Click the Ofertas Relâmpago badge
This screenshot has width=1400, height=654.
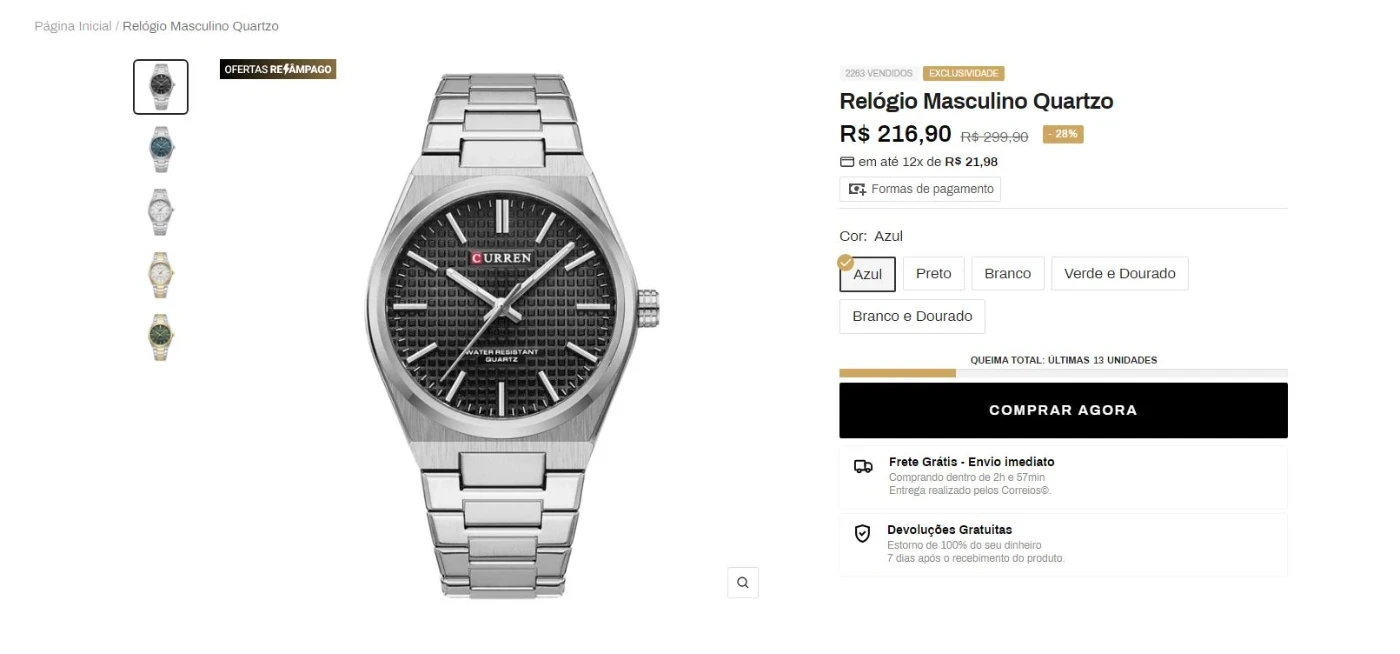pyautogui.click(x=278, y=69)
